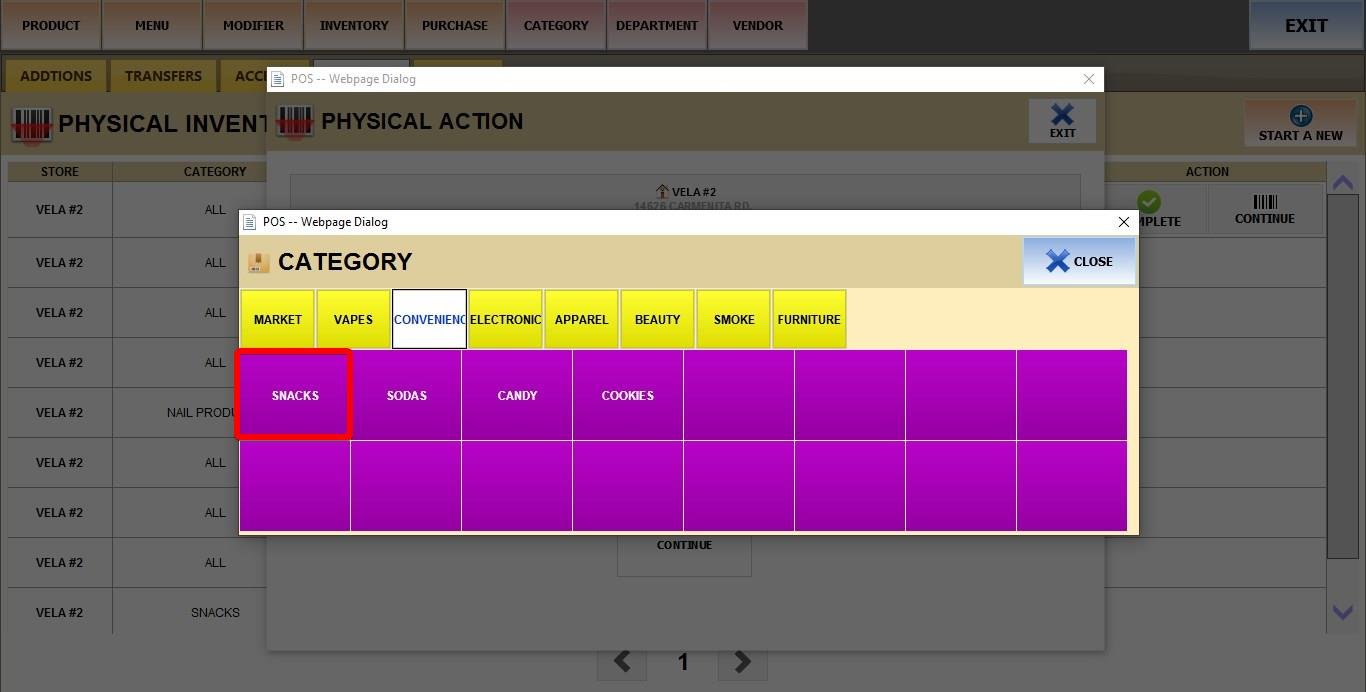Go to the next page arrow
The image size is (1366, 692).
coord(742,661)
